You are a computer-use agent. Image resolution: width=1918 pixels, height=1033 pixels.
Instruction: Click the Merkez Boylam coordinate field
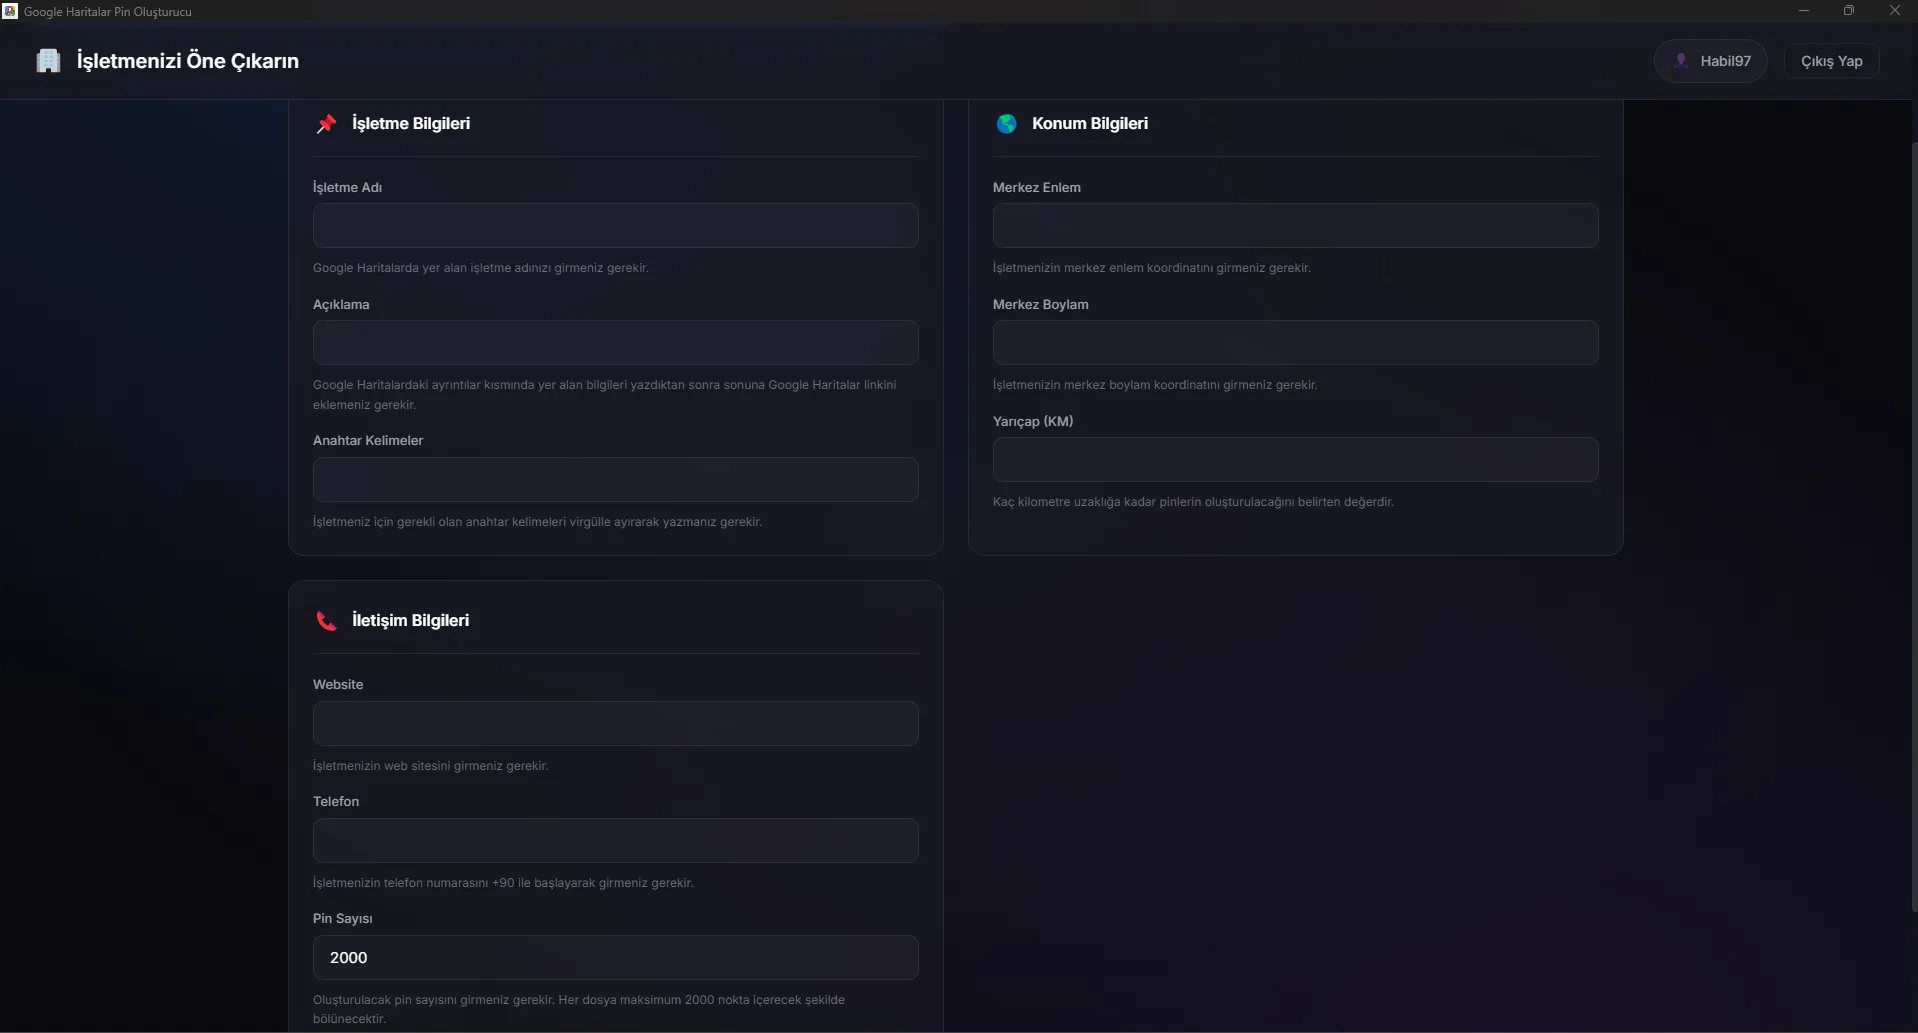point(1295,343)
